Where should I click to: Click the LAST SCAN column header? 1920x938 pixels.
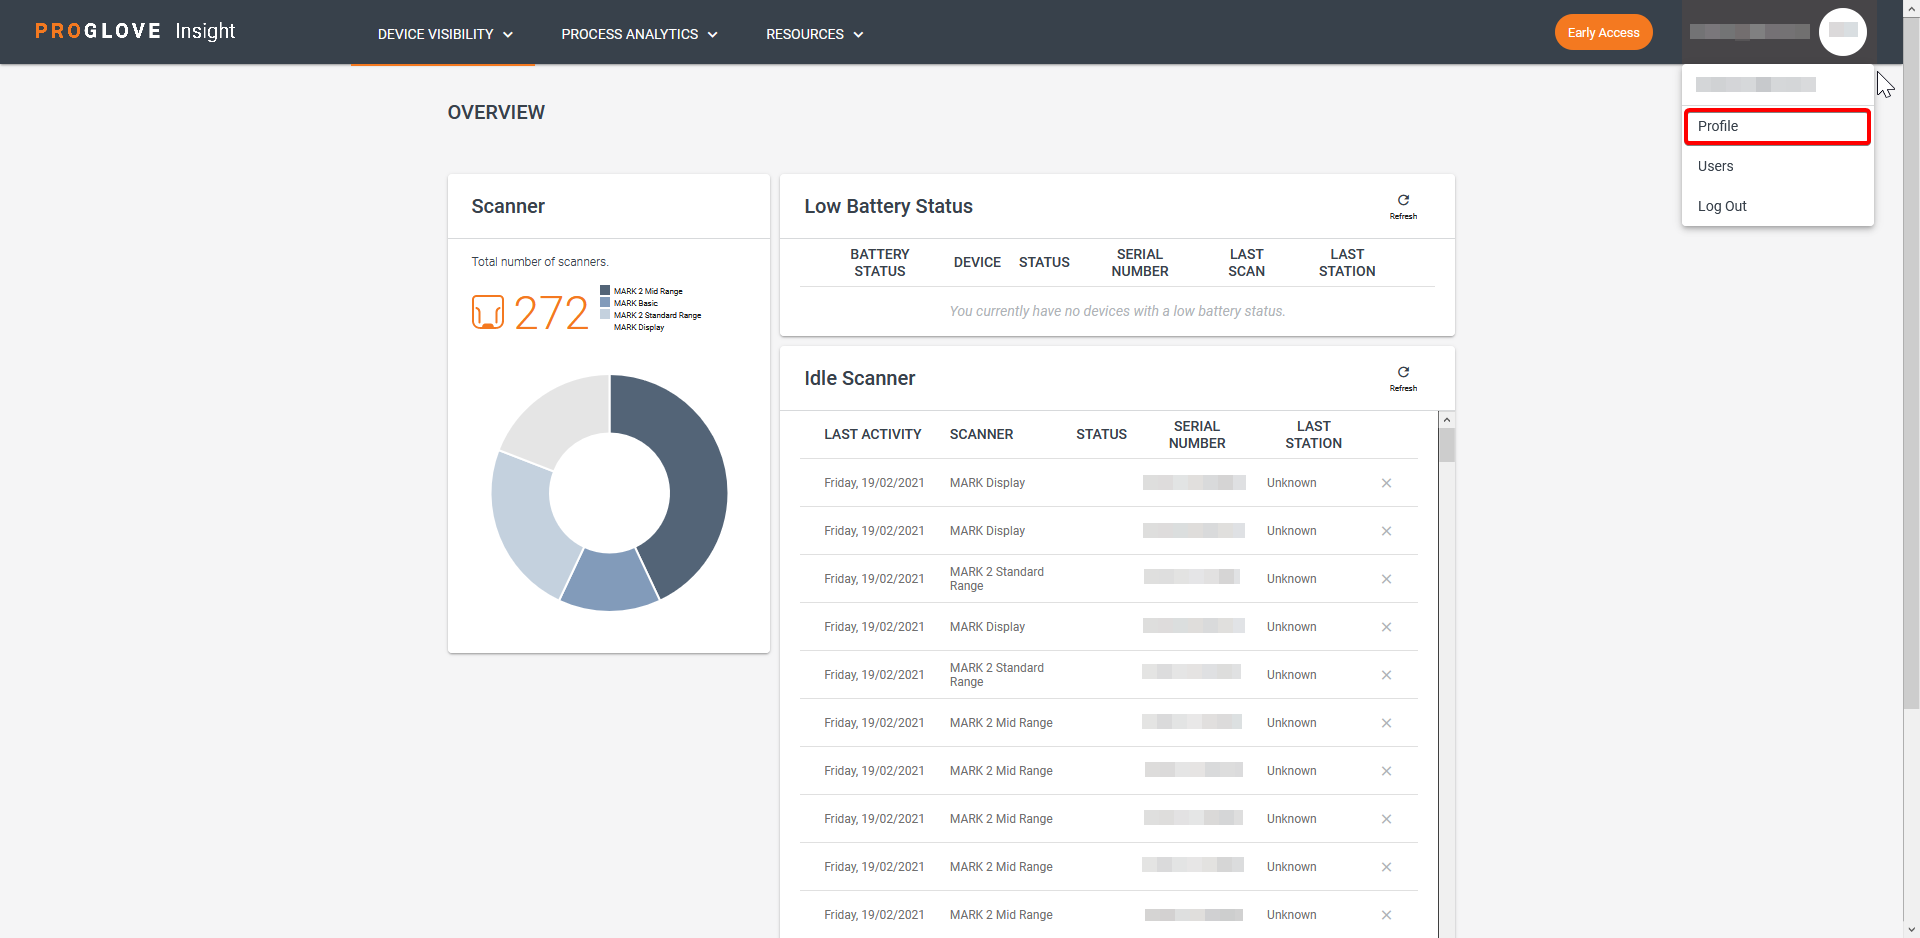tap(1247, 262)
